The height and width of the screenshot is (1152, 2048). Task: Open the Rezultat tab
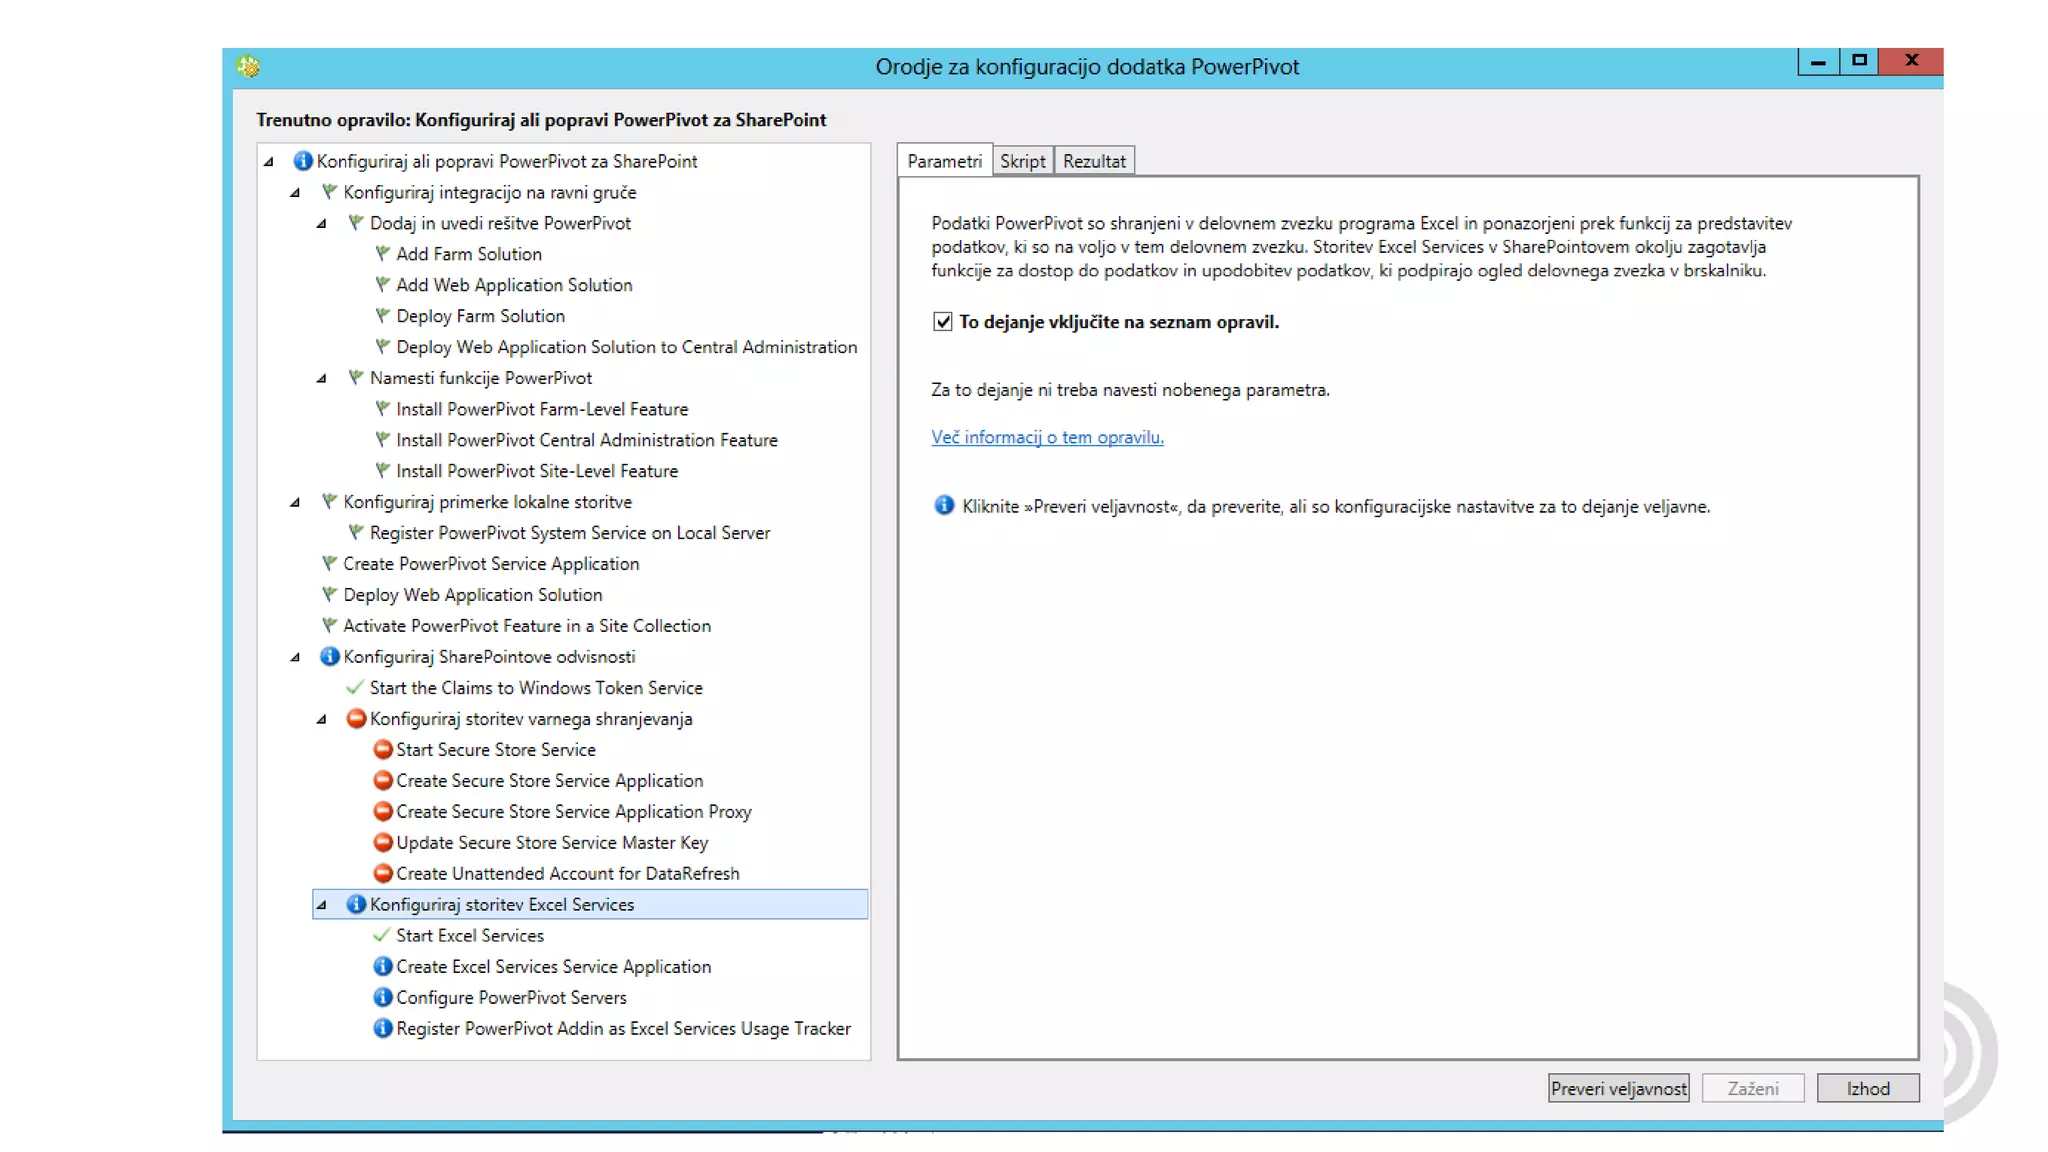click(1093, 161)
